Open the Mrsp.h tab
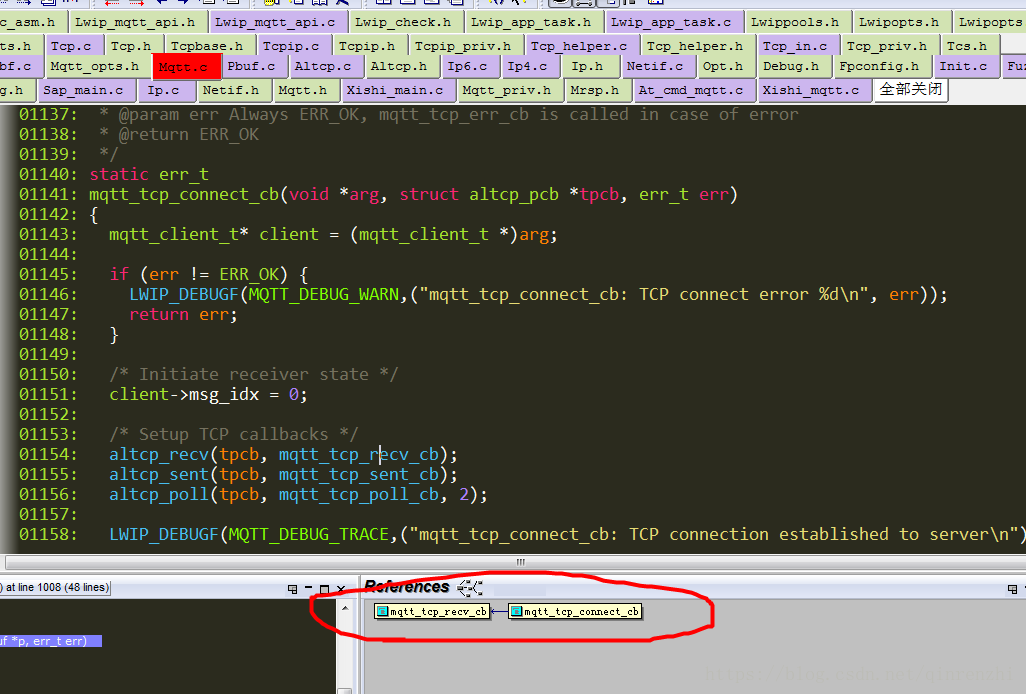 (597, 90)
